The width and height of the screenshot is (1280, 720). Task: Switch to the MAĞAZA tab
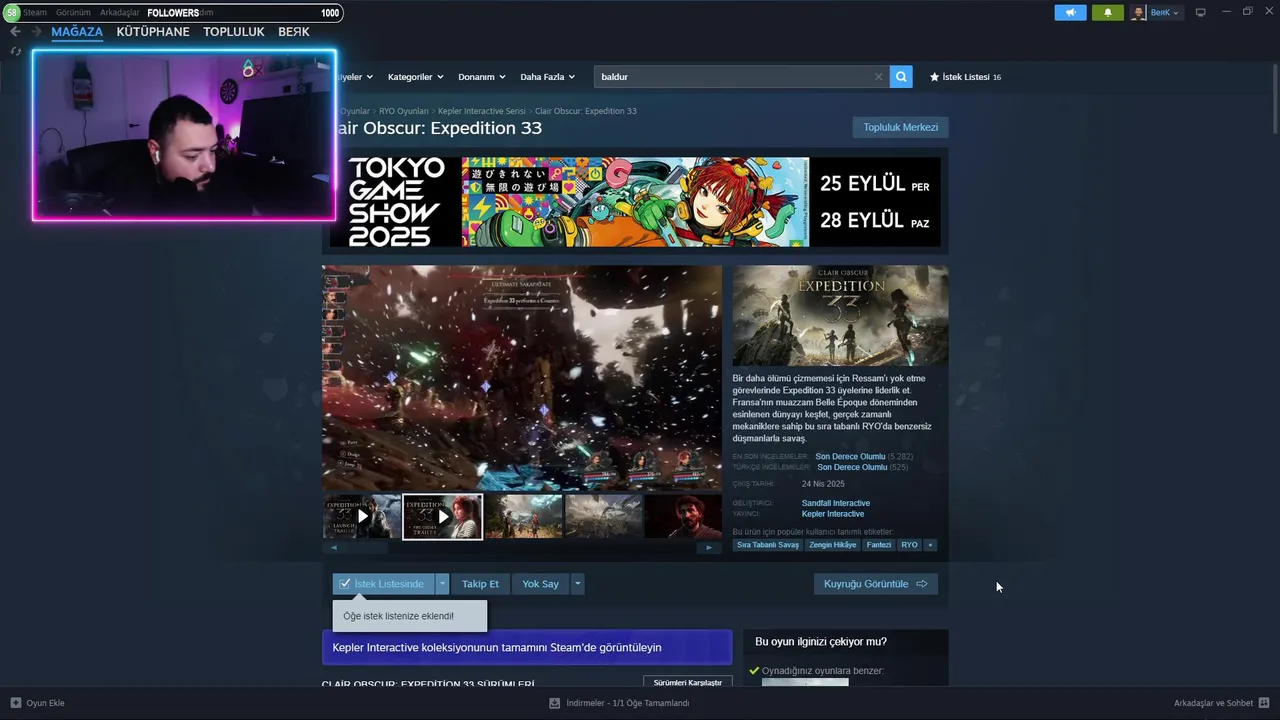pyautogui.click(x=77, y=32)
